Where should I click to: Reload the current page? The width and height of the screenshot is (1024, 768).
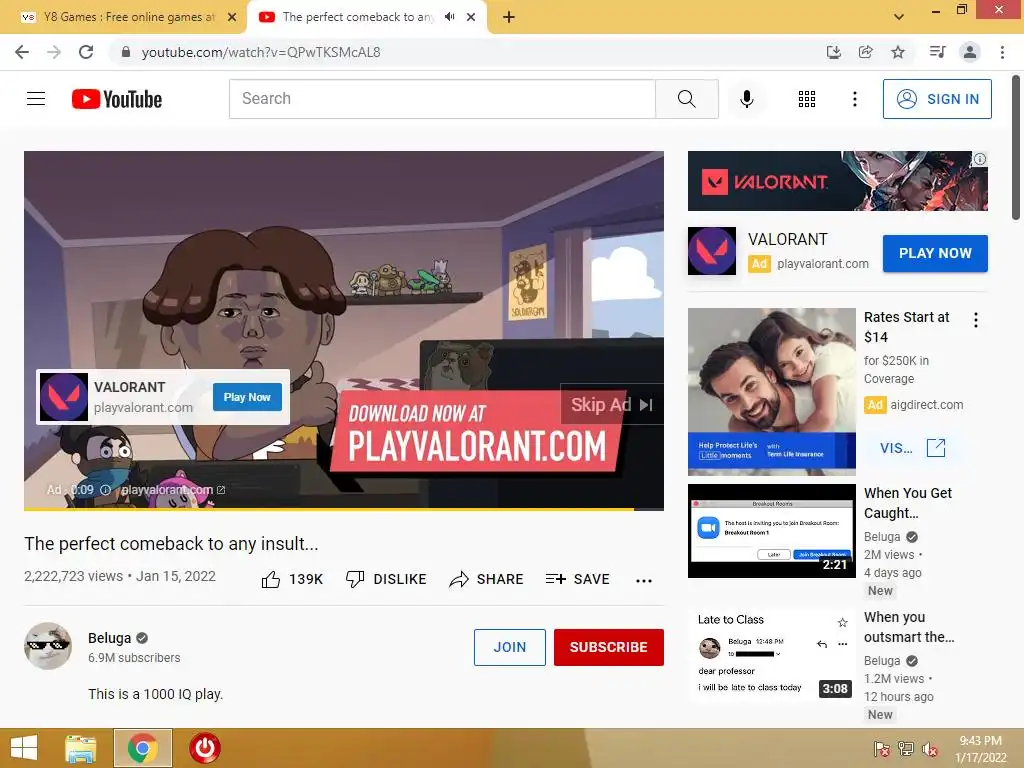86,52
